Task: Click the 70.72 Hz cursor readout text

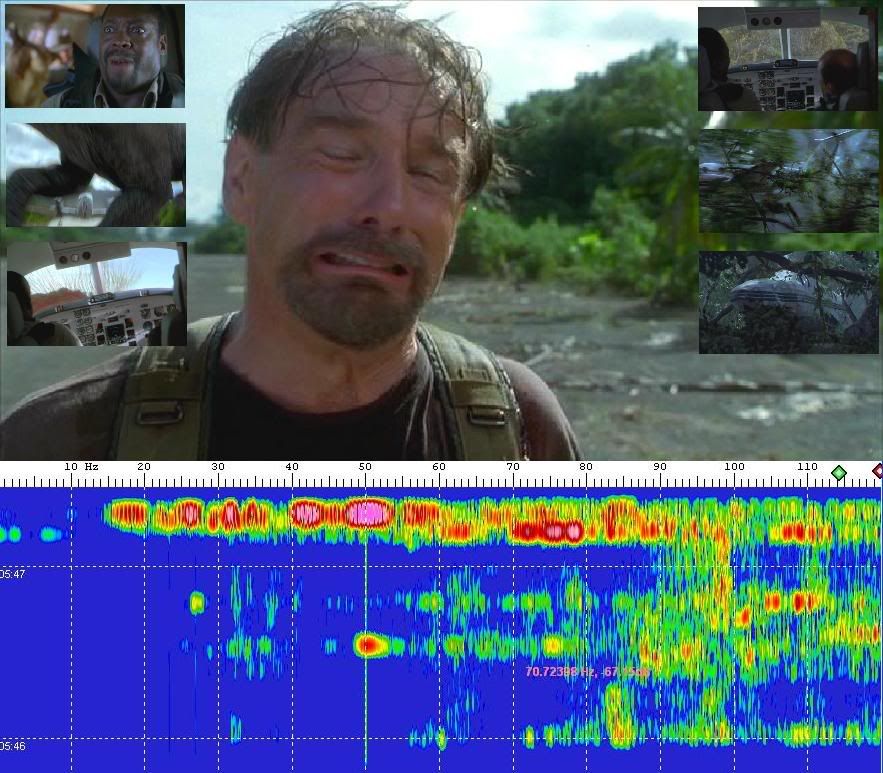Action: tap(587, 672)
